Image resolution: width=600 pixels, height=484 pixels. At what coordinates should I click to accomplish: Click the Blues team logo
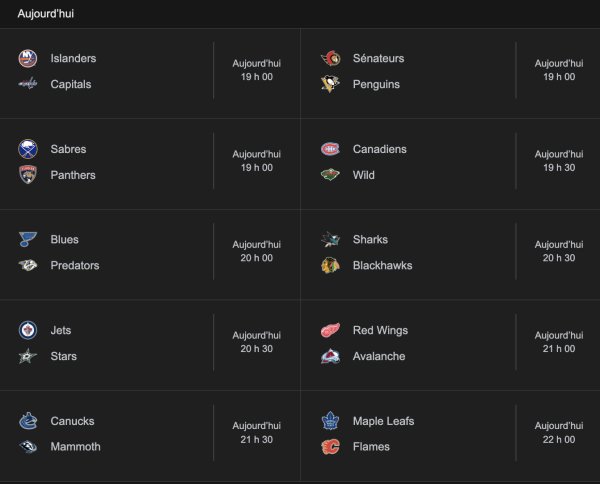[x=28, y=240]
